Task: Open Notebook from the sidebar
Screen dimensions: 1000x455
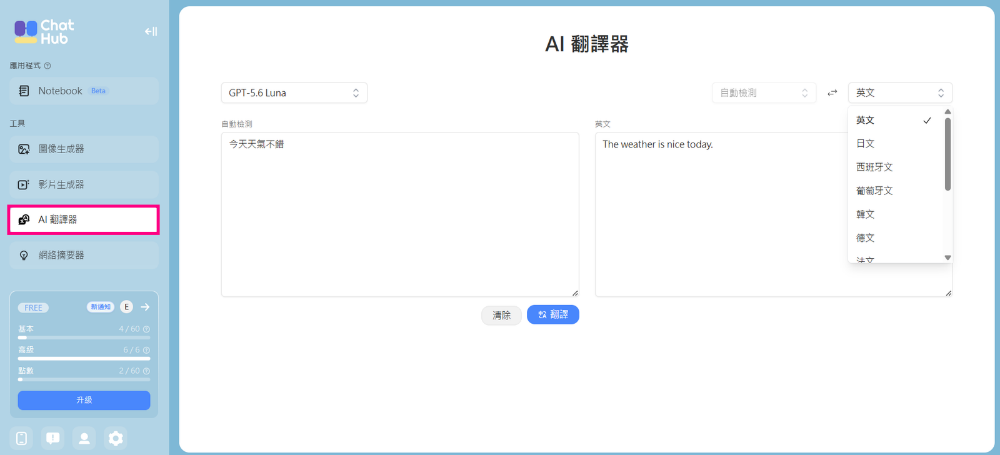Action: click(x=84, y=91)
